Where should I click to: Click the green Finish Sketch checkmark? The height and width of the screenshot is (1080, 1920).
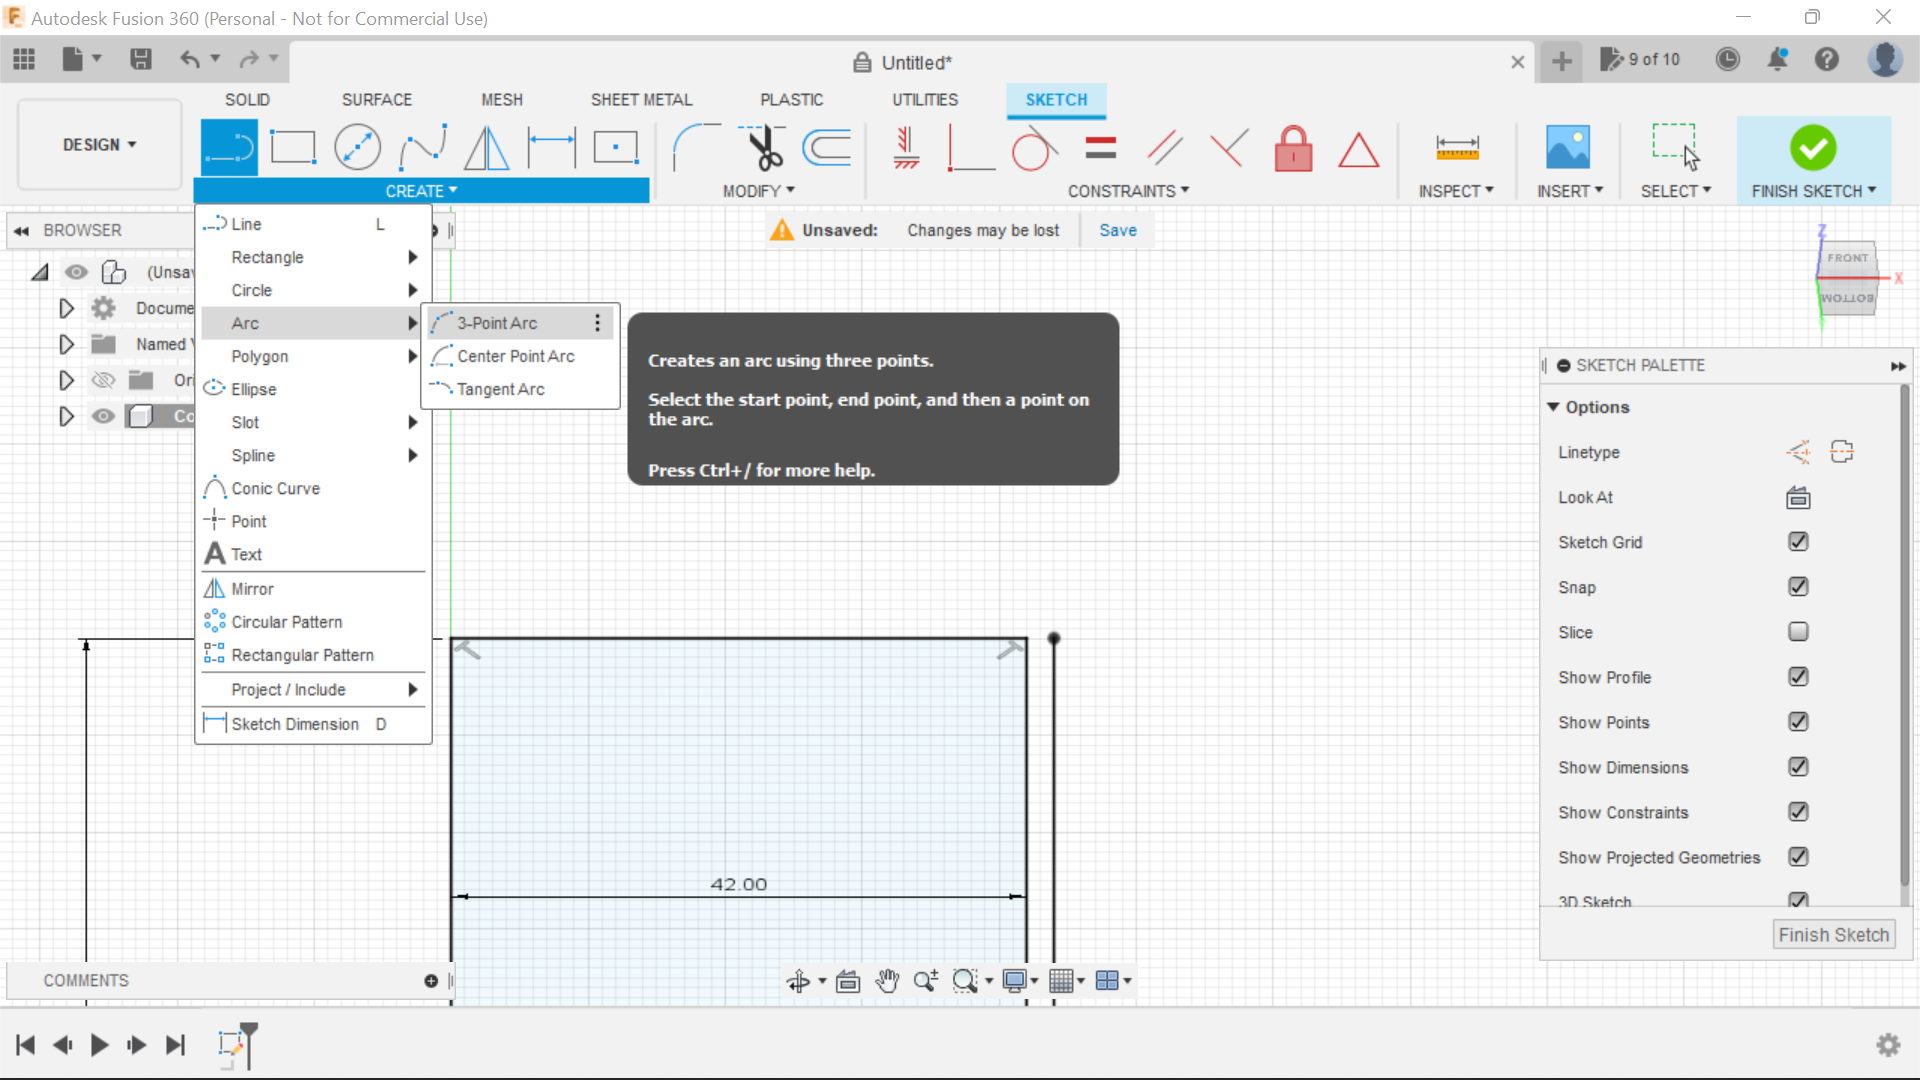(1813, 148)
